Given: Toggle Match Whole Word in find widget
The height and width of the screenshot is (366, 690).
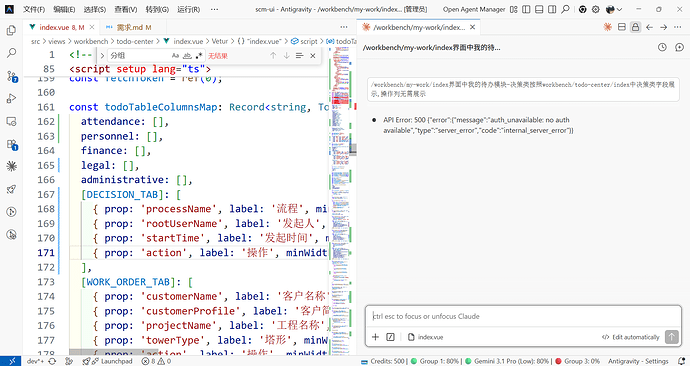Looking at the screenshot, I should 187,55.
